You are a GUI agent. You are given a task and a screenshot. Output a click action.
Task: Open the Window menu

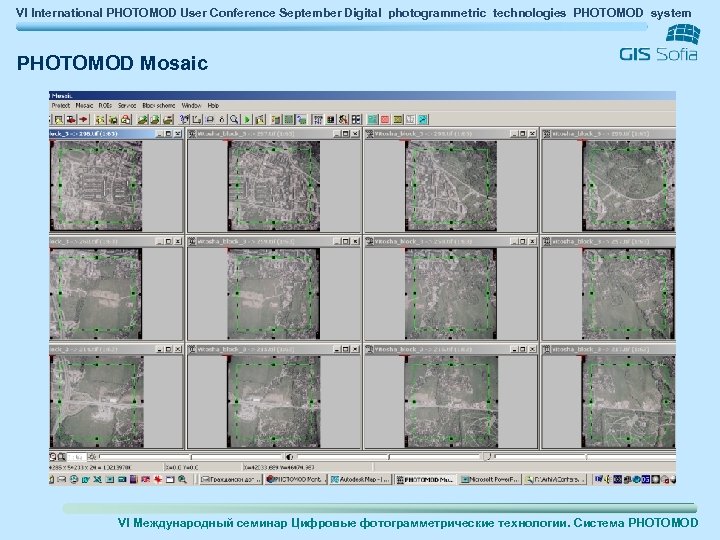click(191, 106)
